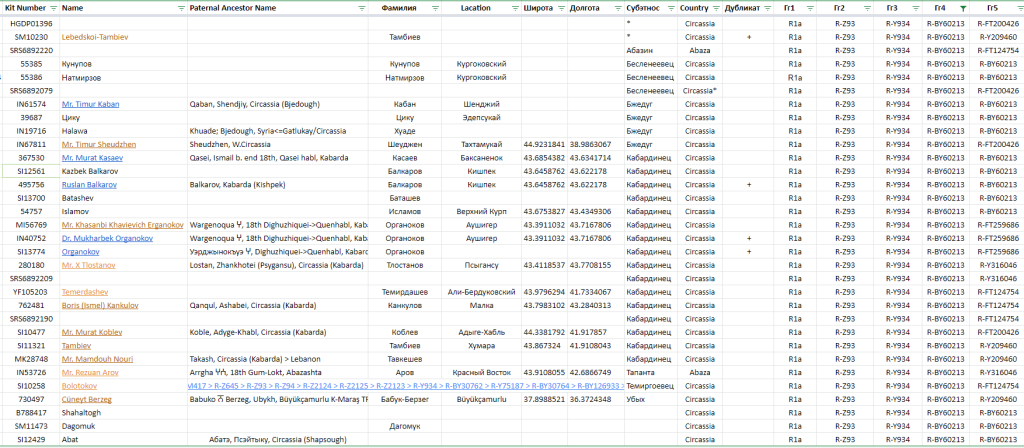Viewport: 1024px width, 448px height.
Task: Select the Темиргоевец subethnos cell
Action: point(650,385)
